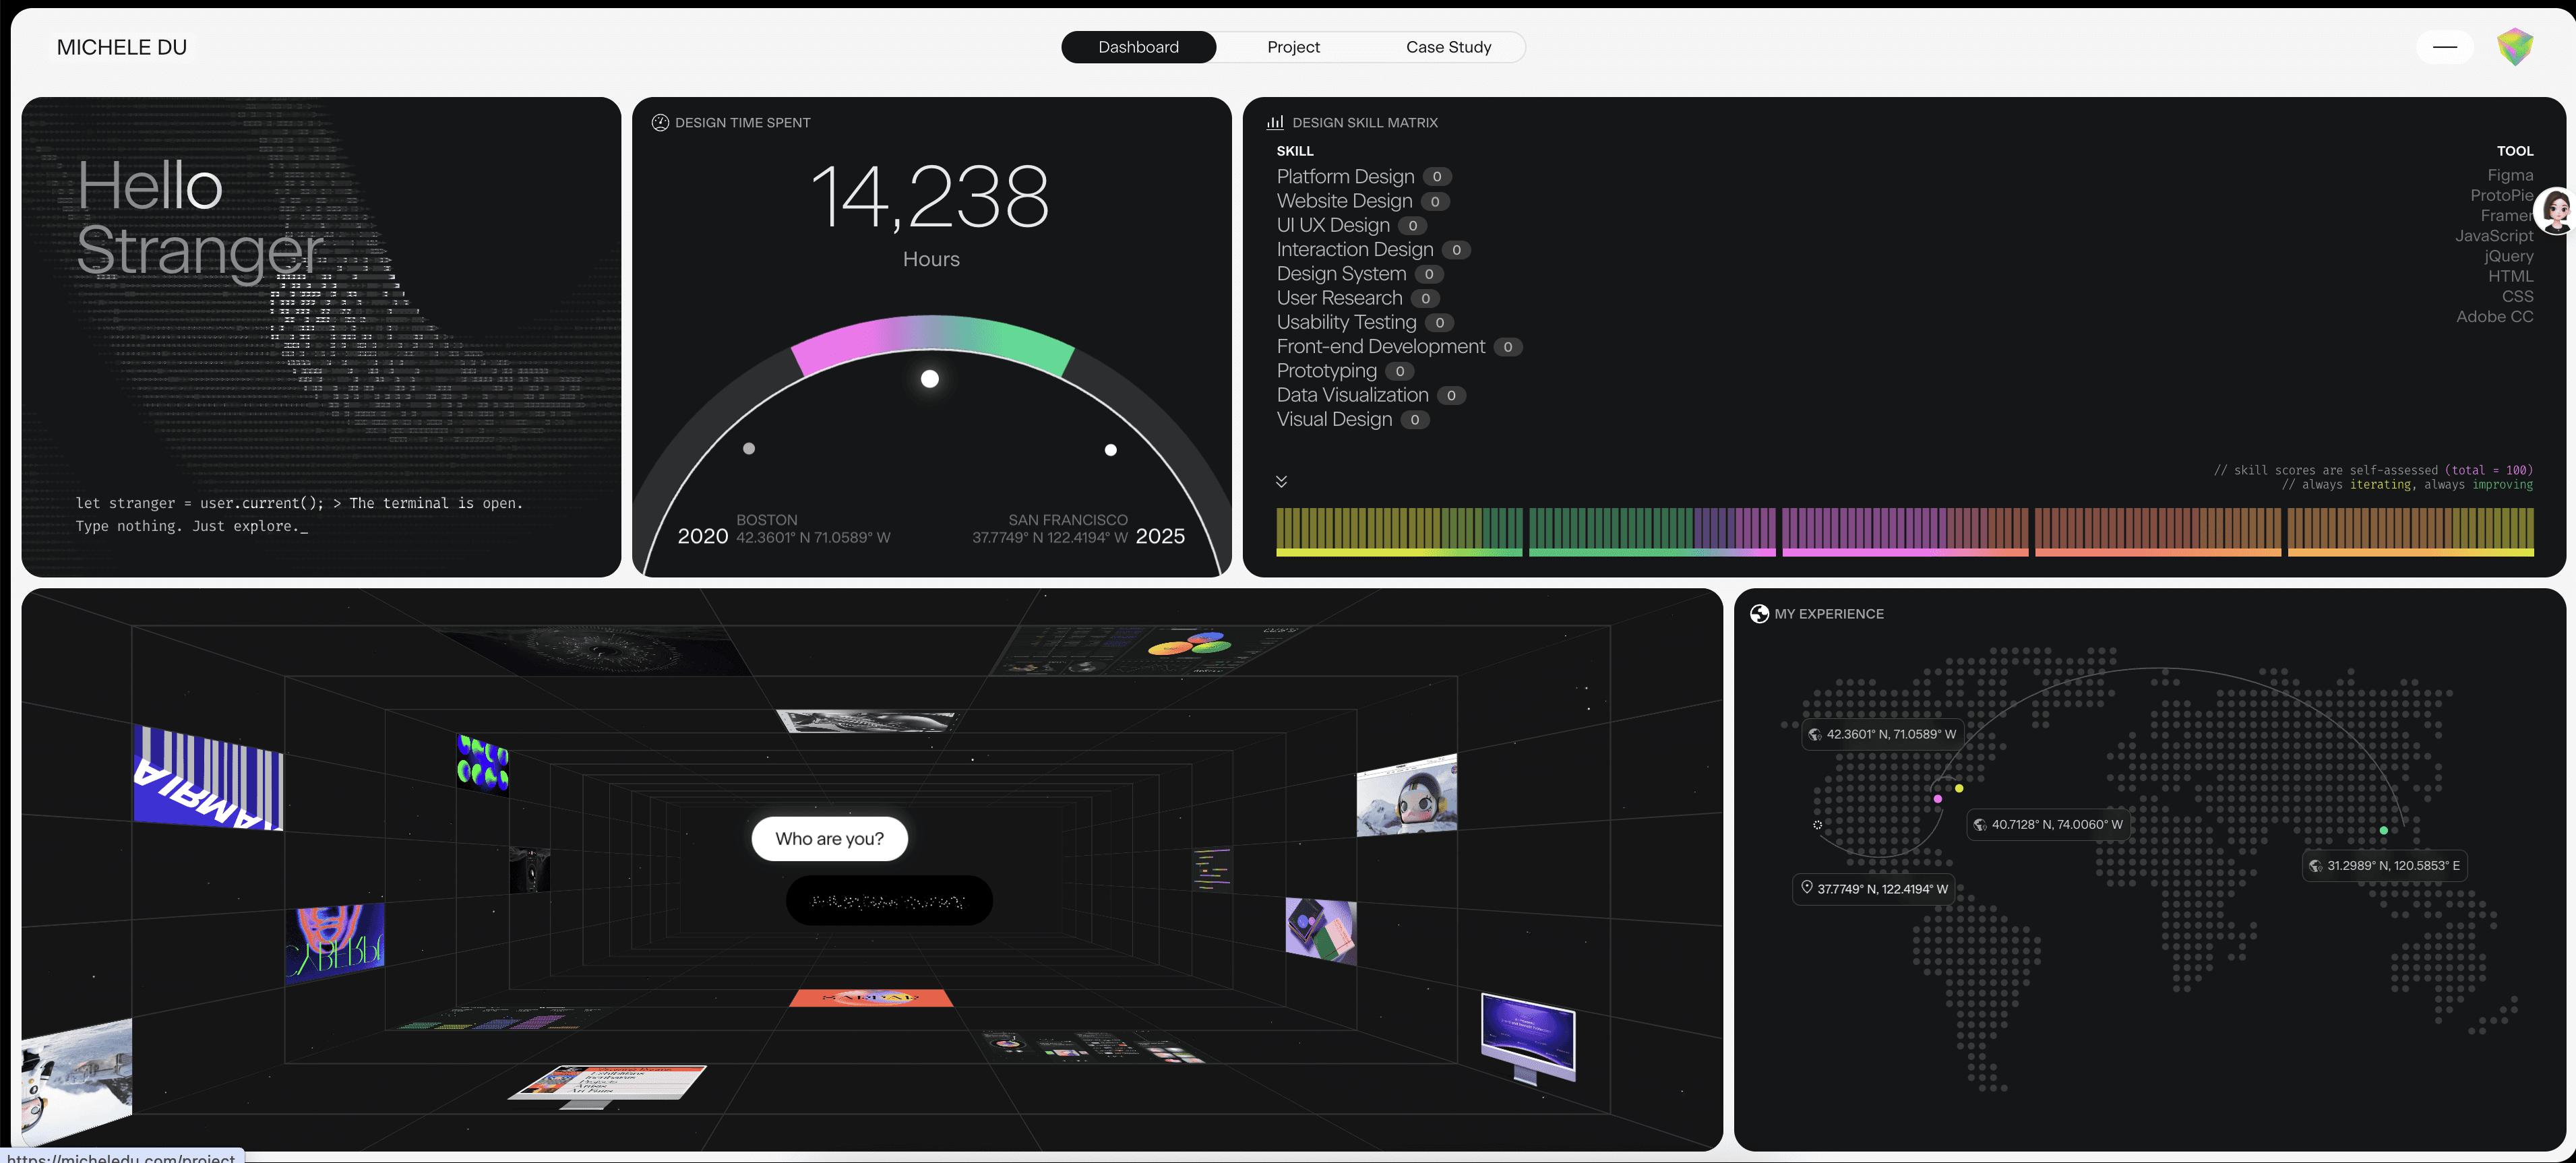Click the colorful cube logo icon

(x=2514, y=47)
